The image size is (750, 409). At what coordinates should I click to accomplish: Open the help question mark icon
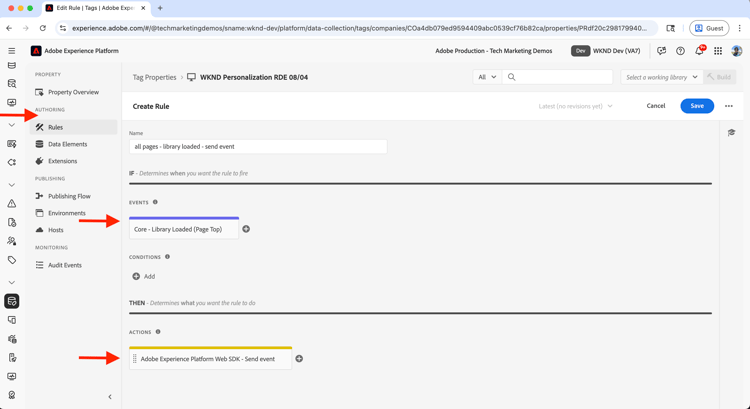pos(680,51)
